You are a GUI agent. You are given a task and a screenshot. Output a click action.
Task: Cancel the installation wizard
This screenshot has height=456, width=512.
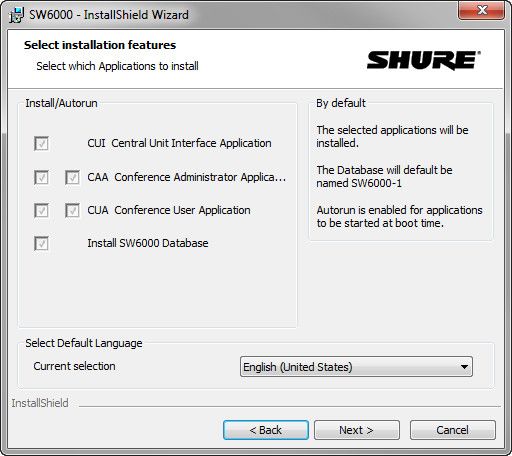(452, 430)
